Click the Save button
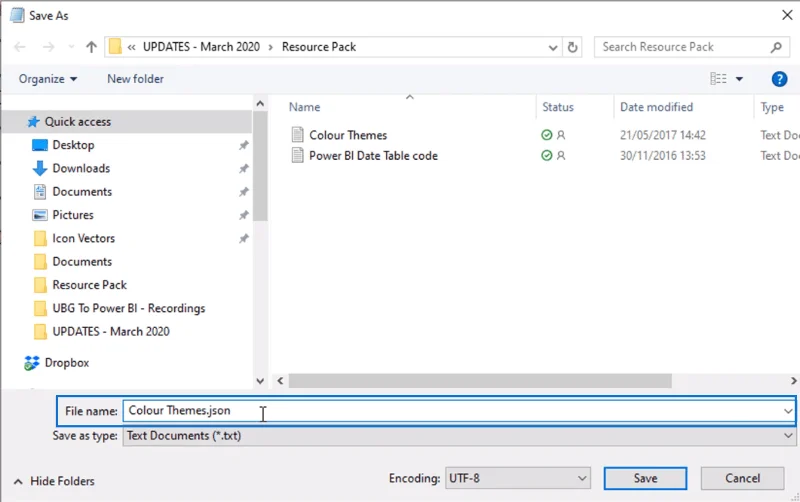 tap(645, 478)
